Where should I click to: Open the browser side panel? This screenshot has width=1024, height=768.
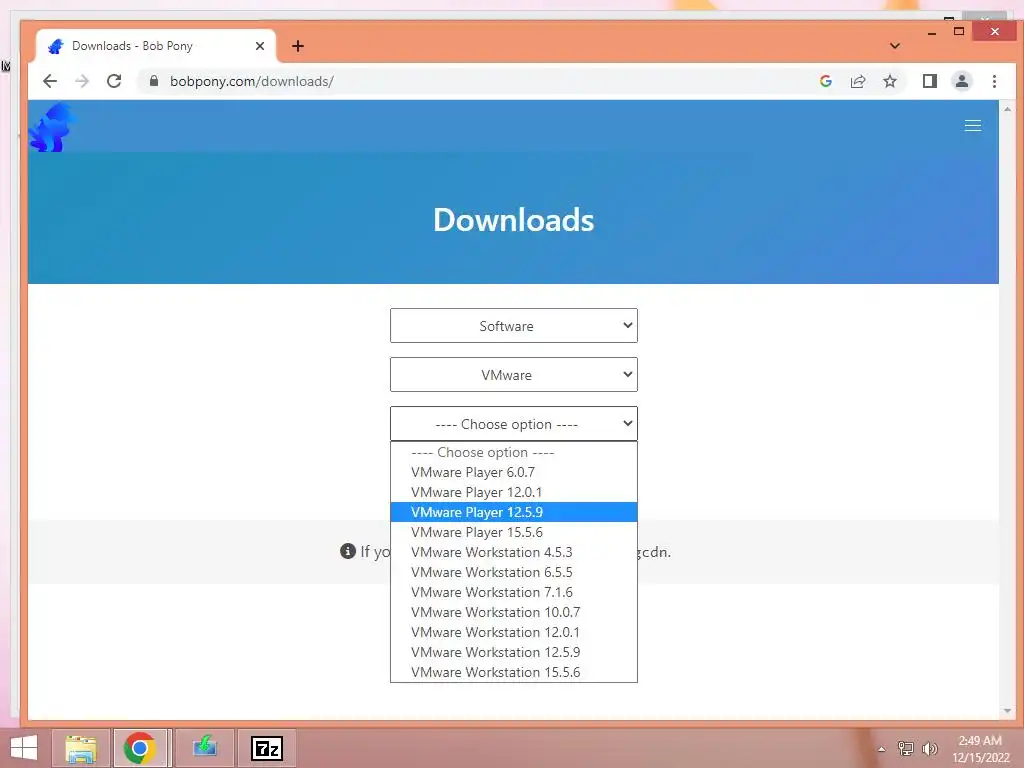coord(930,81)
